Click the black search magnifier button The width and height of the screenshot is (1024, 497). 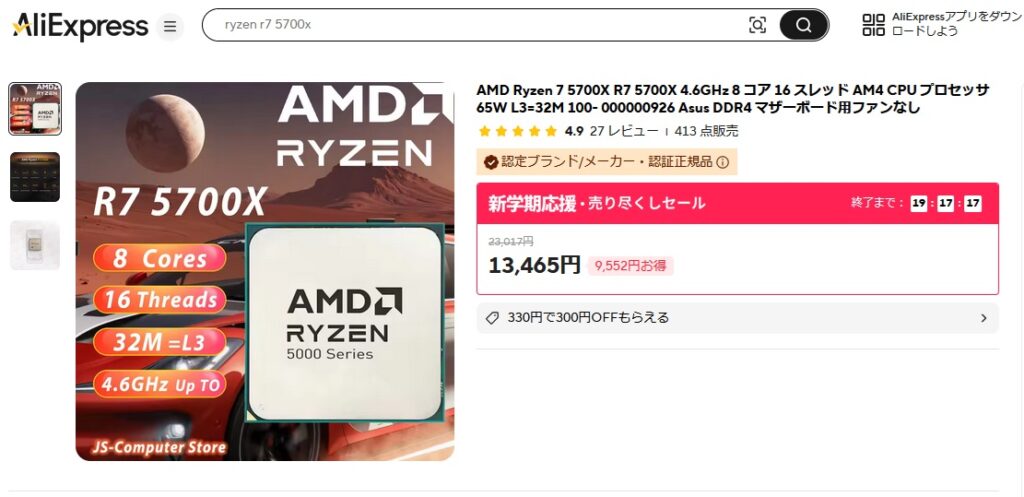point(804,25)
